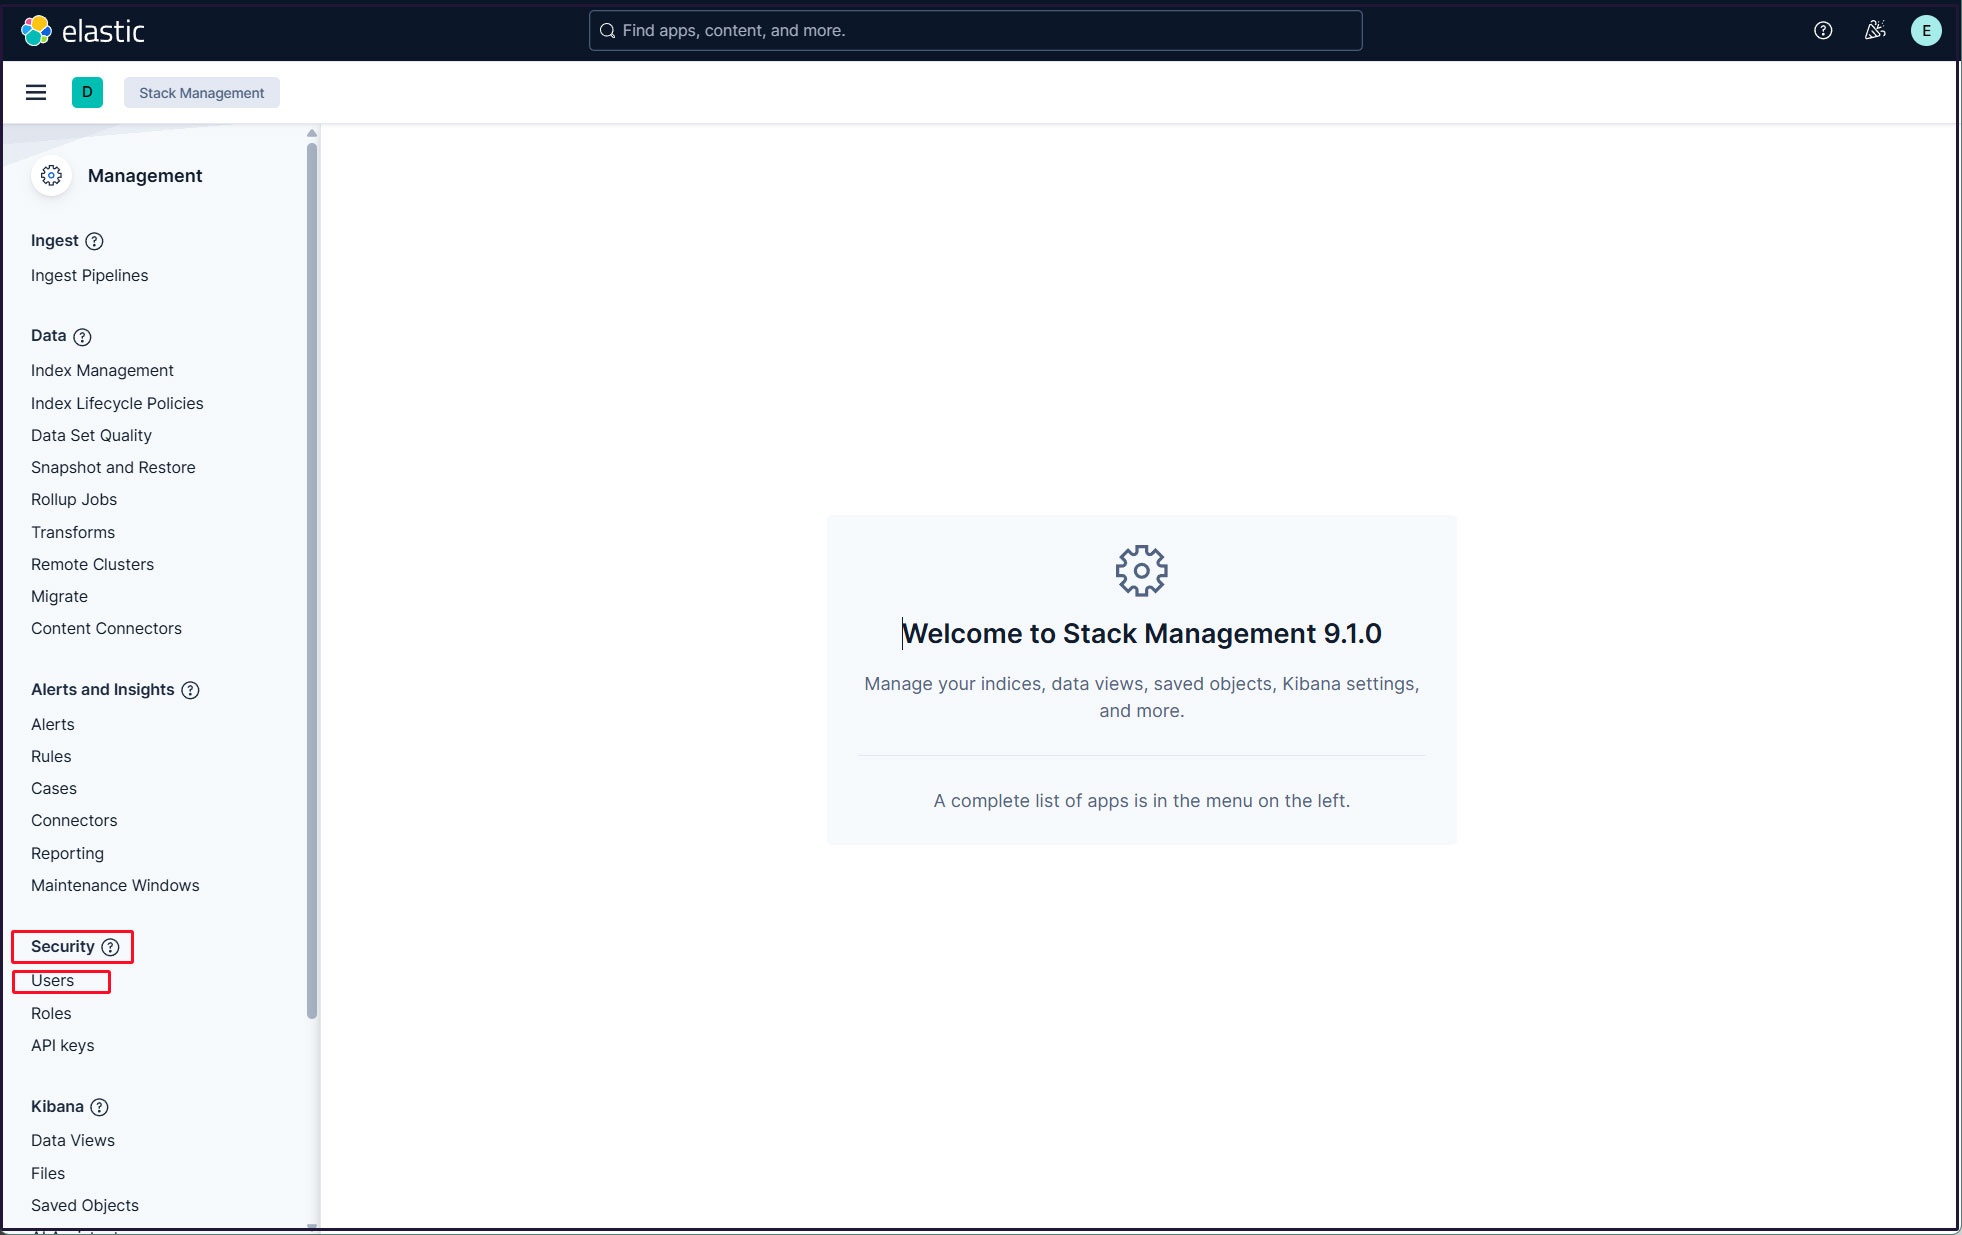The height and width of the screenshot is (1235, 1962).
Task: Click Welcome to Stack Management 9.1.0 heading
Action: point(1141,634)
